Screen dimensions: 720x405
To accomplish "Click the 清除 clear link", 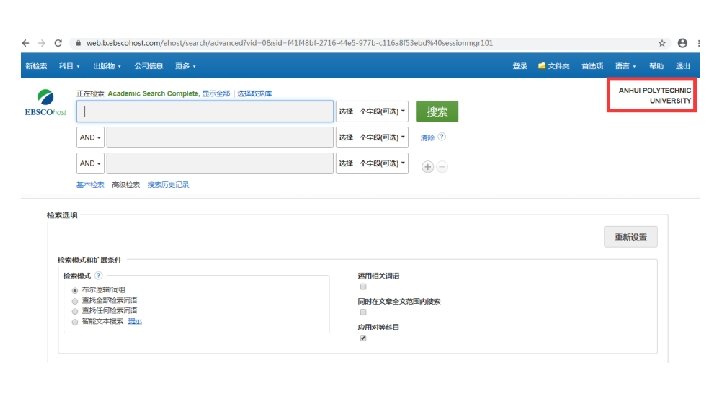I will pos(428,137).
